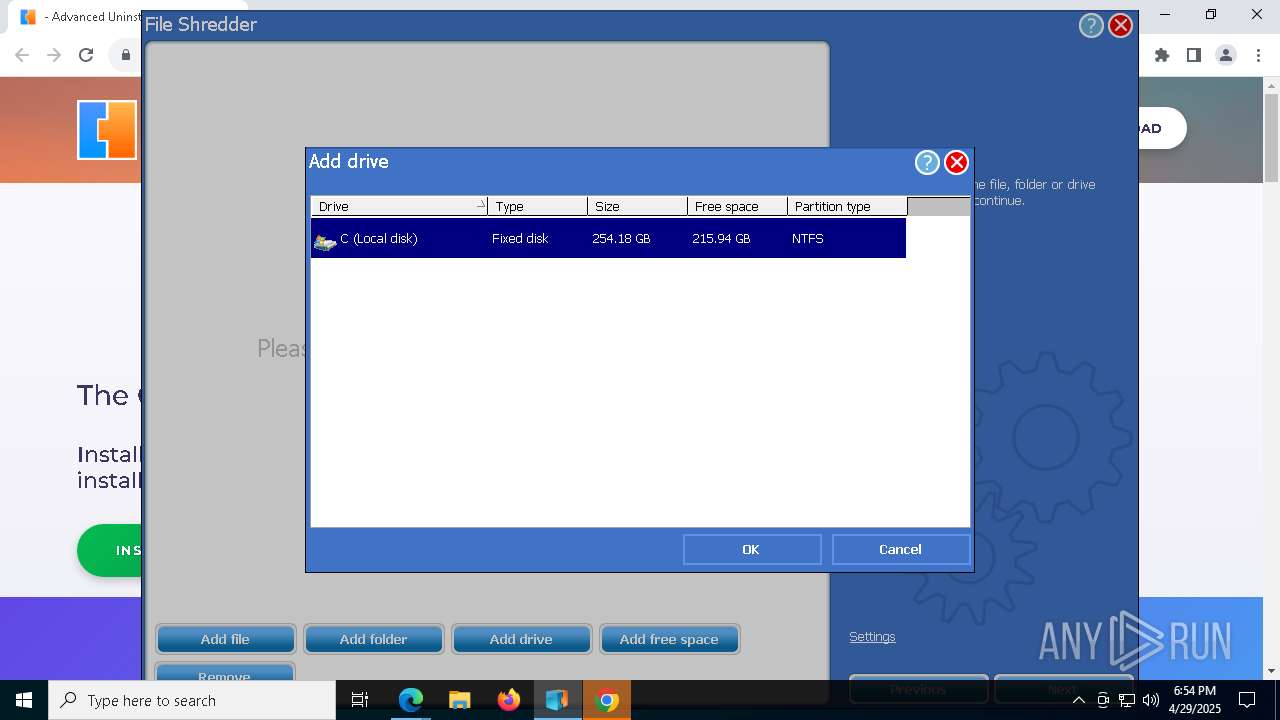
Task: Click the Add folder button
Action: point(373,639)
